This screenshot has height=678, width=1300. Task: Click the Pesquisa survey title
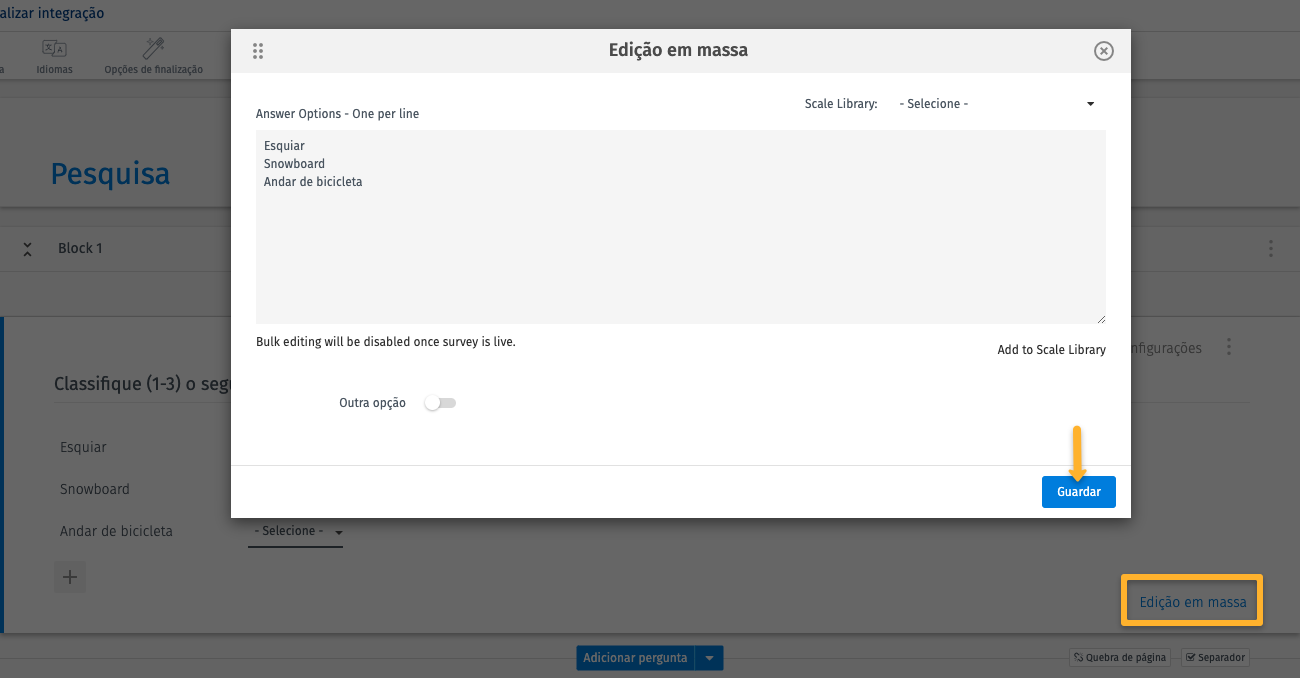(x=110, y=174)
